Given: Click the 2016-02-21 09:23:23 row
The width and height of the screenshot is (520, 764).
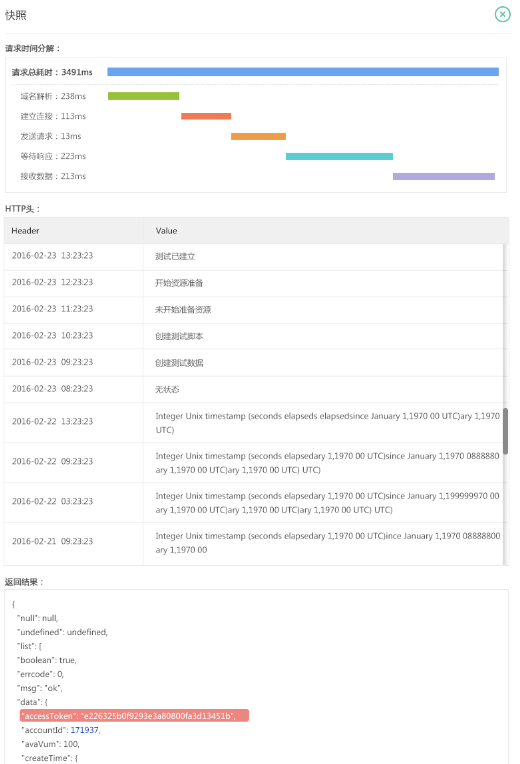Looking at the screenshot, I should click(253, 543).
